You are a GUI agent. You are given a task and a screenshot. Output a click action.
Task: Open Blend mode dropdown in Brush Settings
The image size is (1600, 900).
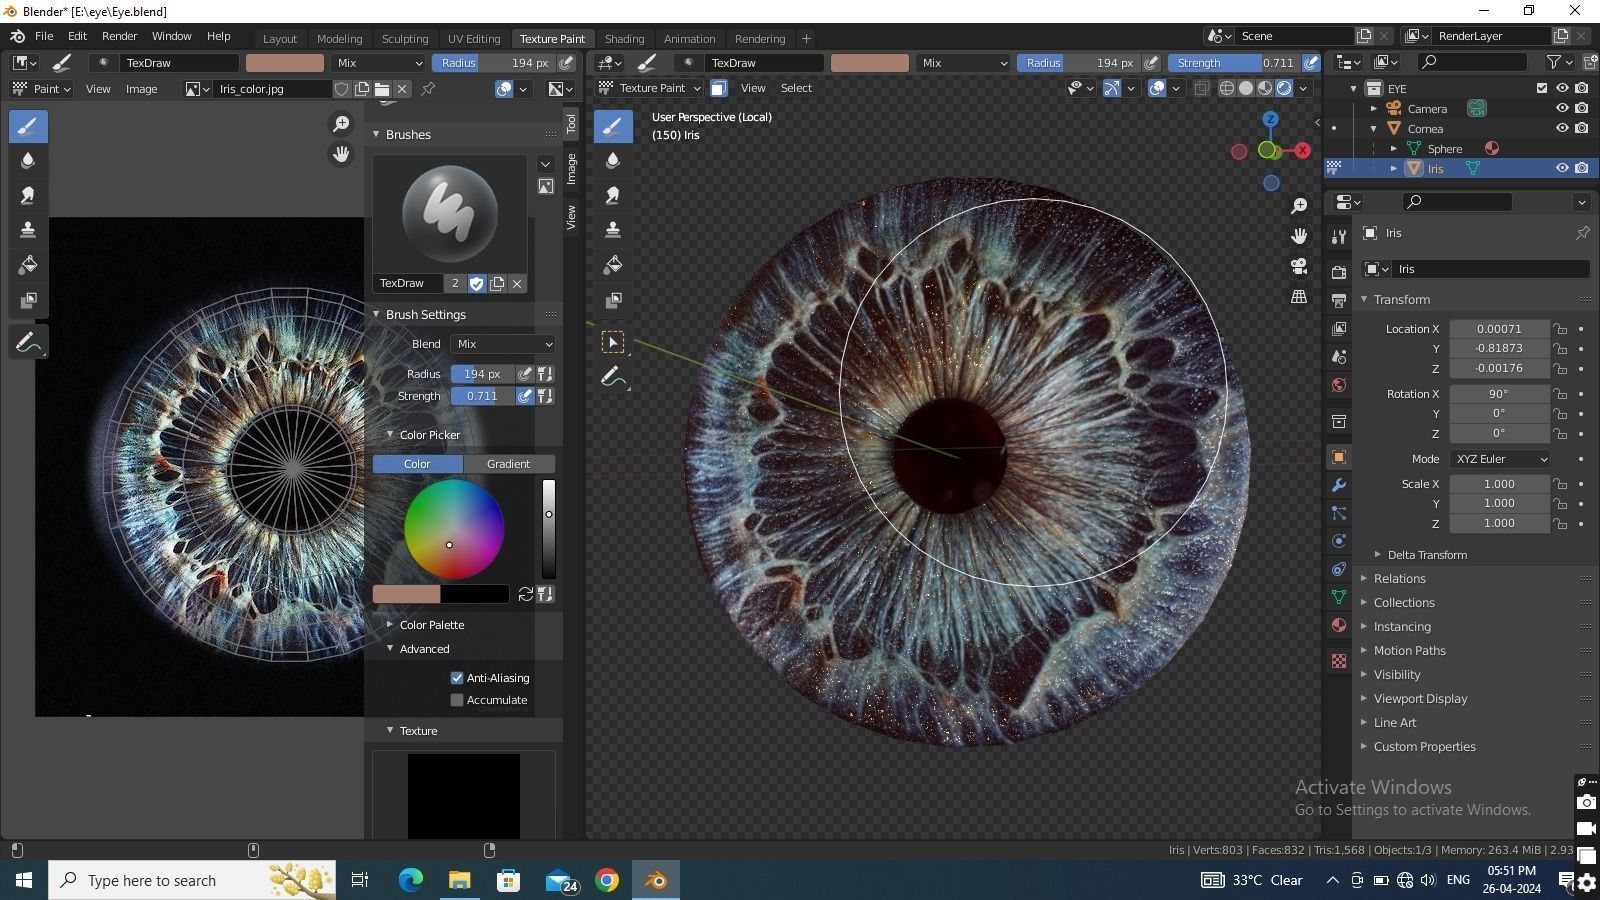502,344
